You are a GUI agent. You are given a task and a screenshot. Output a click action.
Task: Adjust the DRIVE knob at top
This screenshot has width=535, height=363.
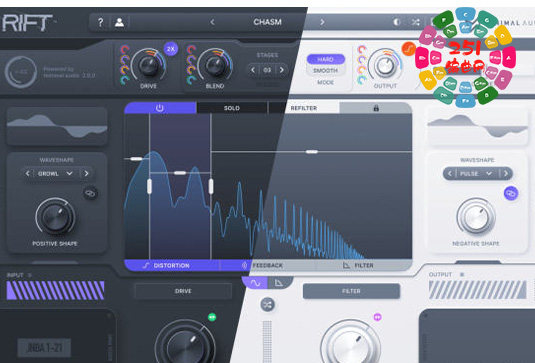[x=149, y=66]
